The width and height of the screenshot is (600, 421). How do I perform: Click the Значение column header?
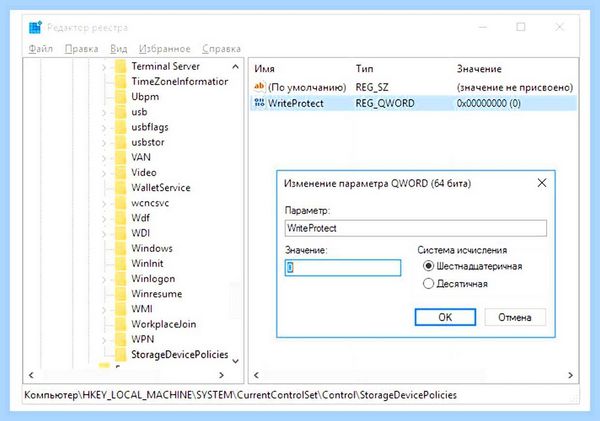click(x=479, y=69)
